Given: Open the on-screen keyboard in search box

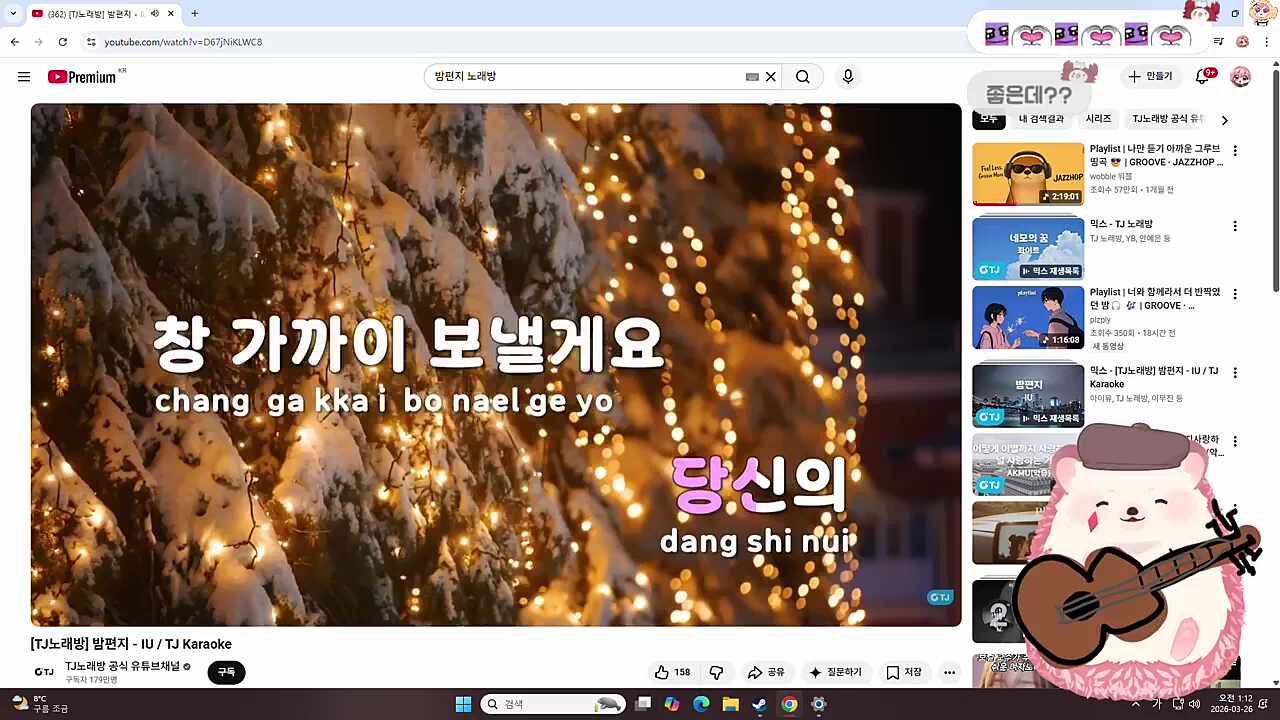Looking at the screenshot, I should click(x=752, y=77).
